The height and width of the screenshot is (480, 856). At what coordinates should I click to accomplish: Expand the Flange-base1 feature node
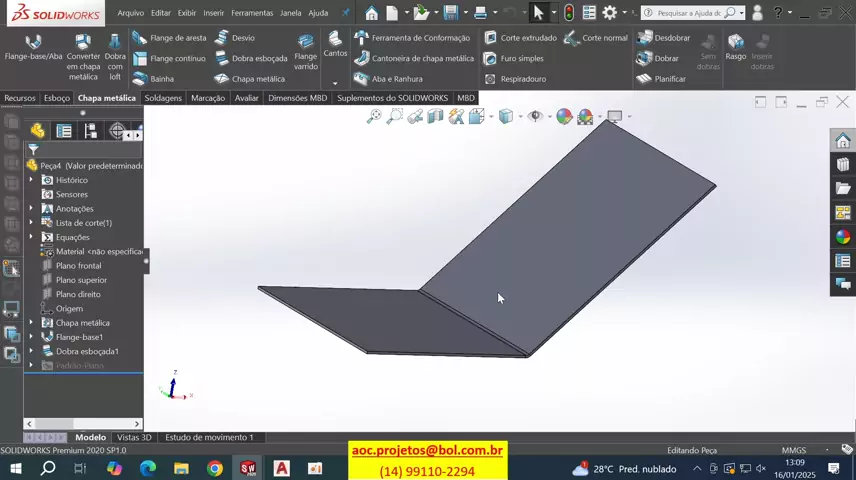click(31, 337)
